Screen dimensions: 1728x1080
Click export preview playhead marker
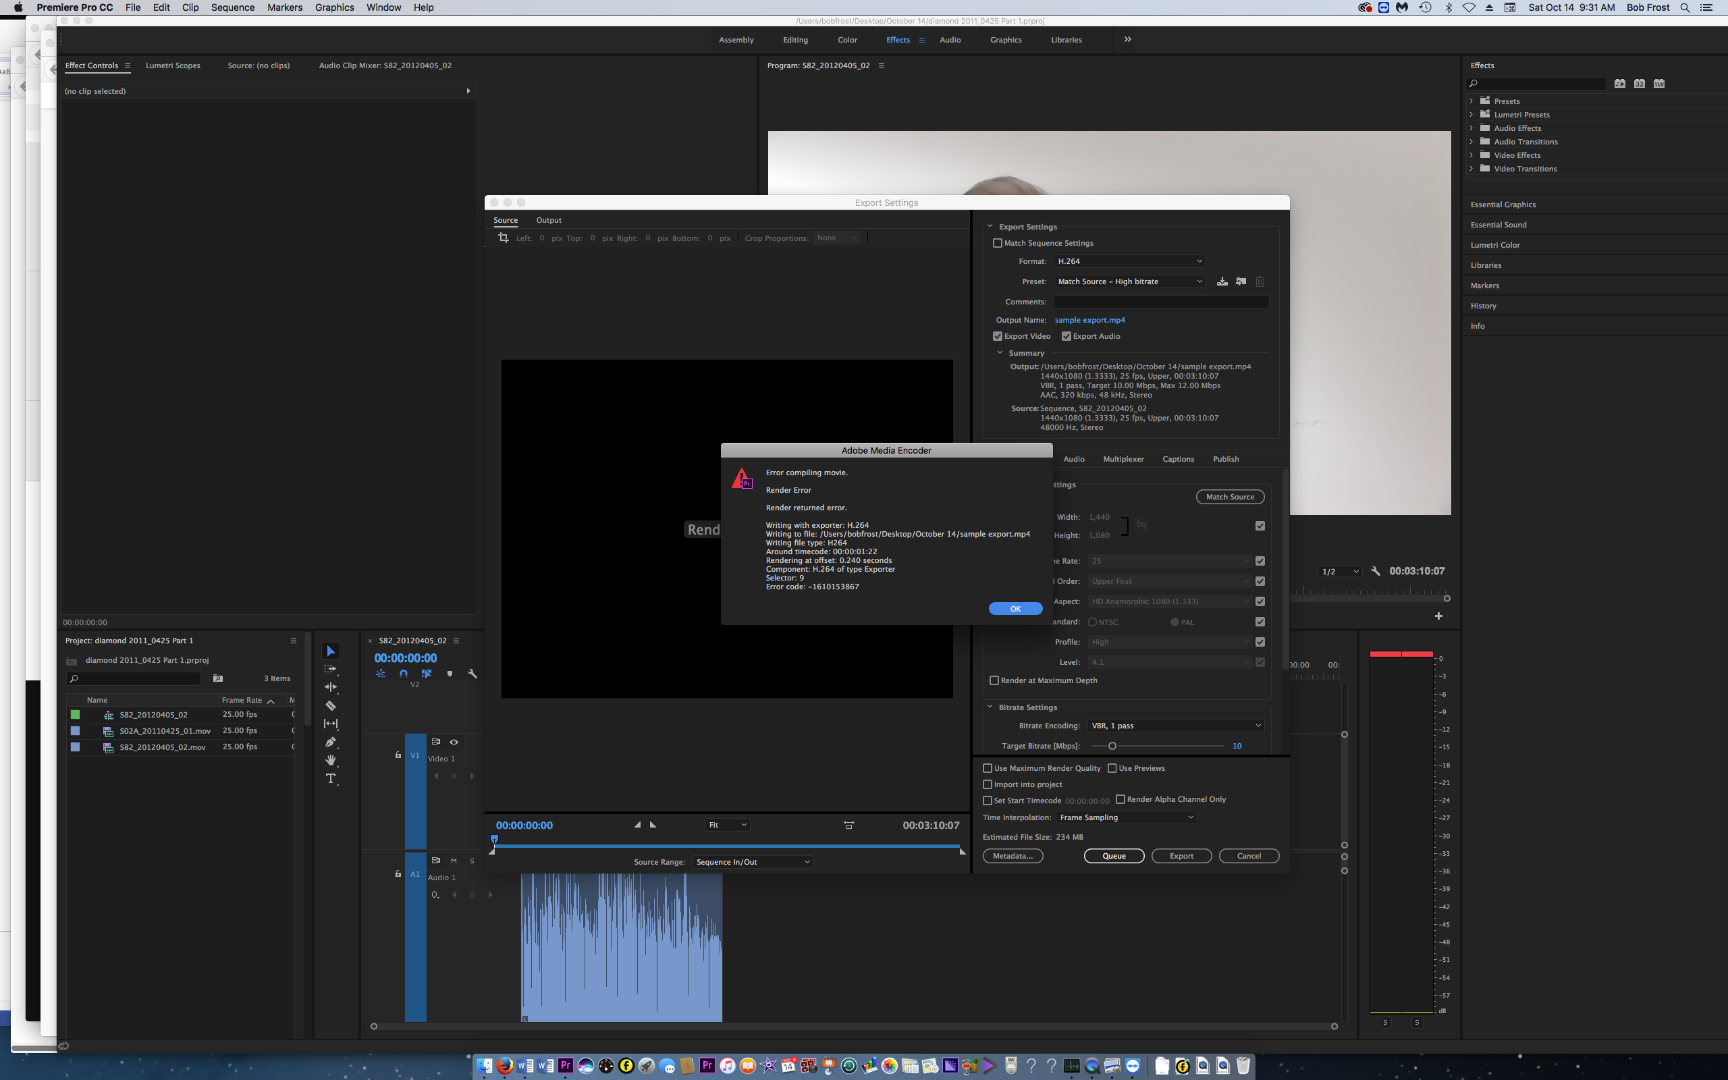point(494,840)
